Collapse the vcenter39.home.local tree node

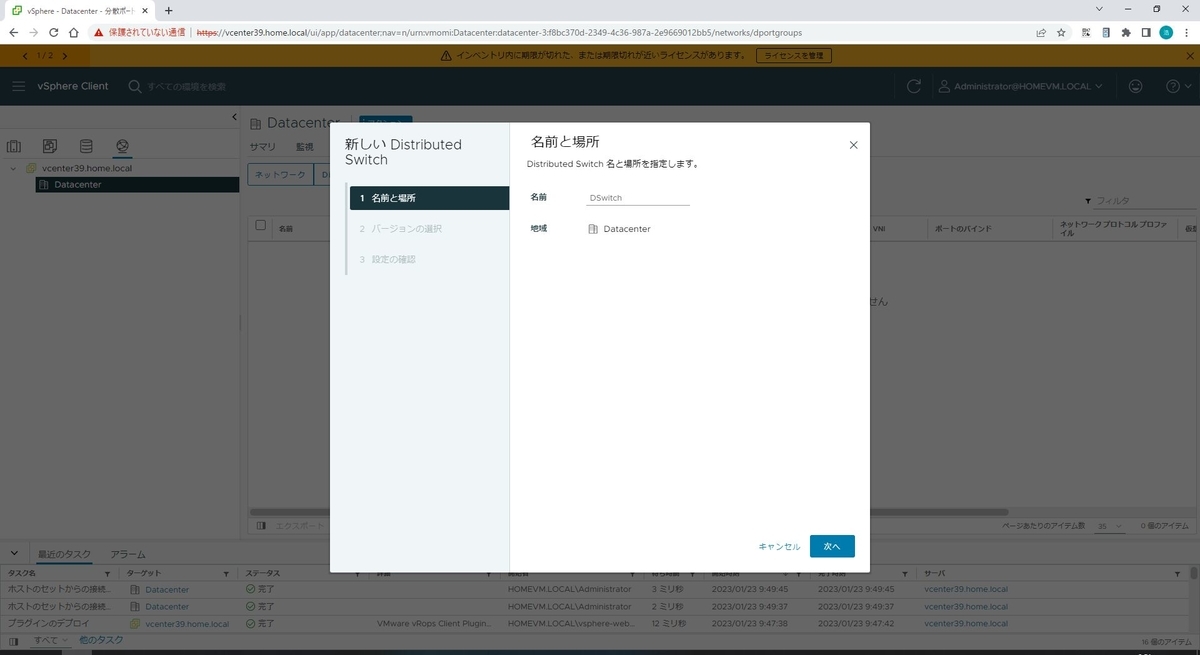pos(13,168)
